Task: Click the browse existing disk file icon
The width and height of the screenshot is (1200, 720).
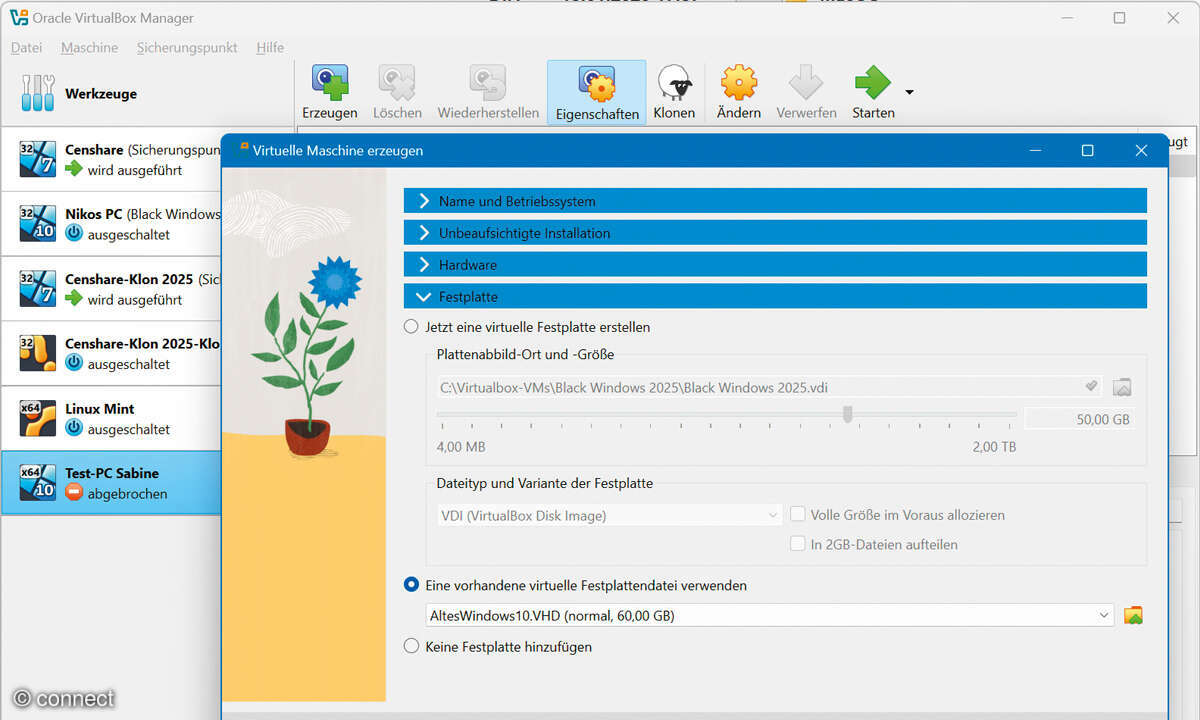Action: click(x=1133, y=615)
